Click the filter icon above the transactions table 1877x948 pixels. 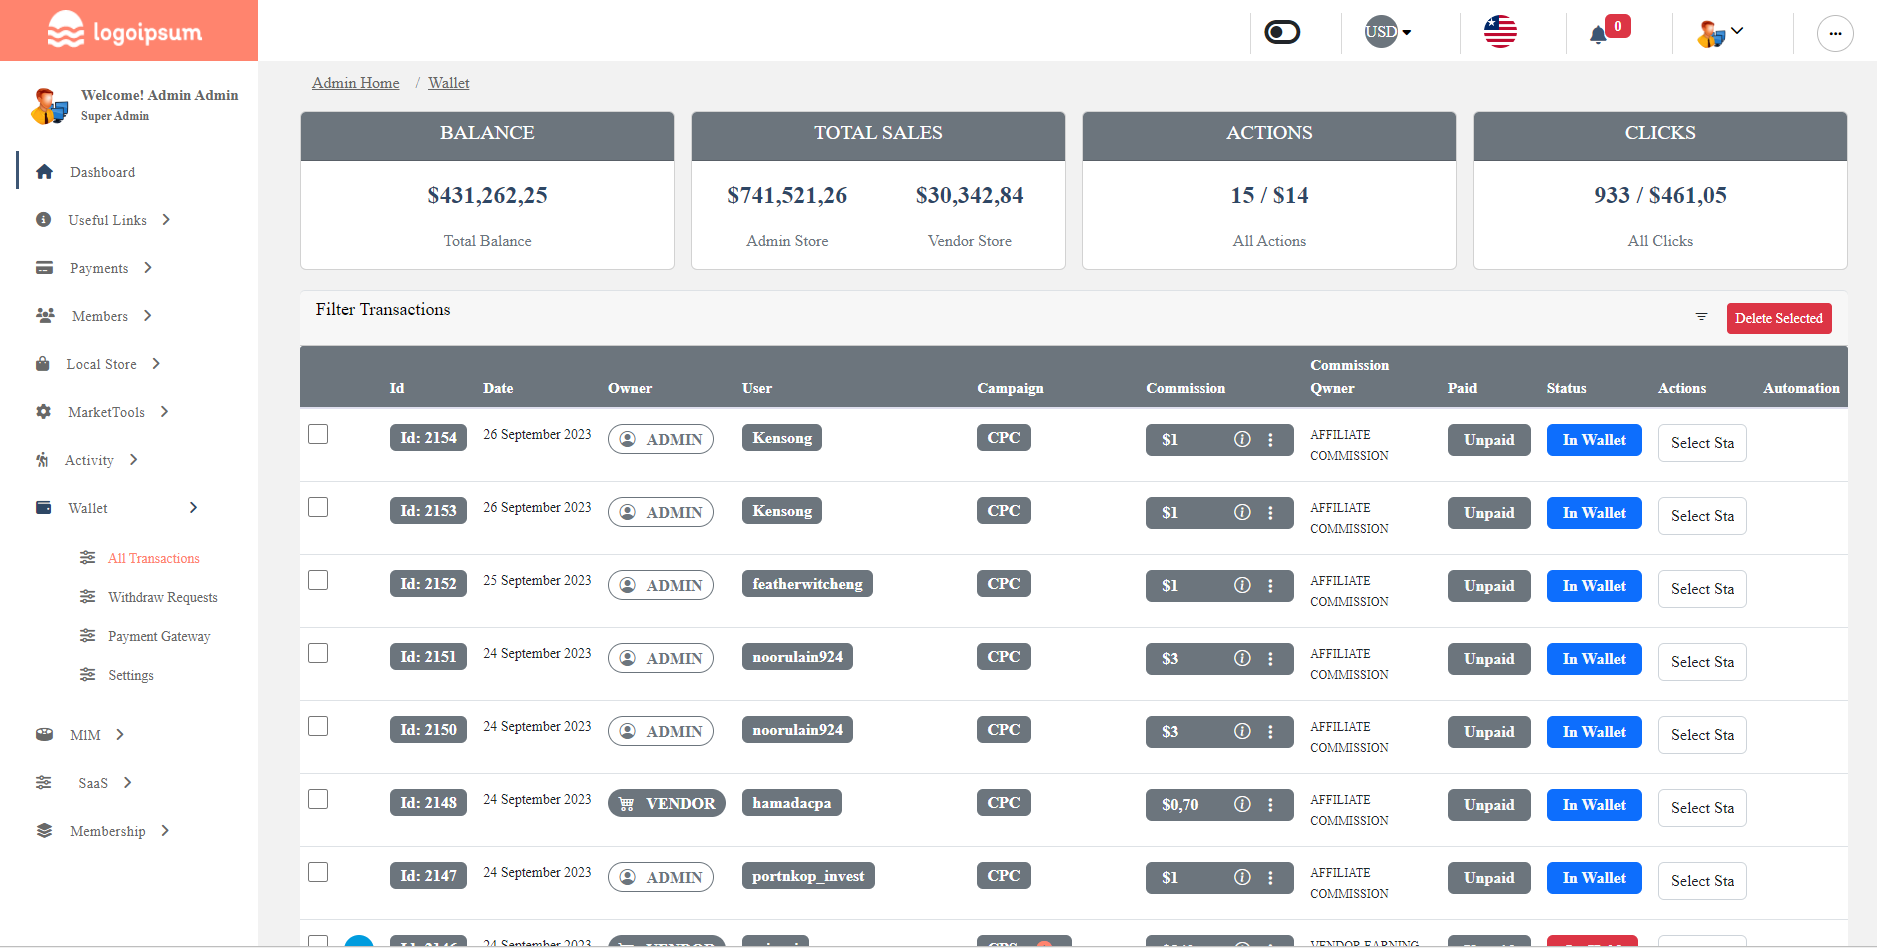coord(1701,316)
